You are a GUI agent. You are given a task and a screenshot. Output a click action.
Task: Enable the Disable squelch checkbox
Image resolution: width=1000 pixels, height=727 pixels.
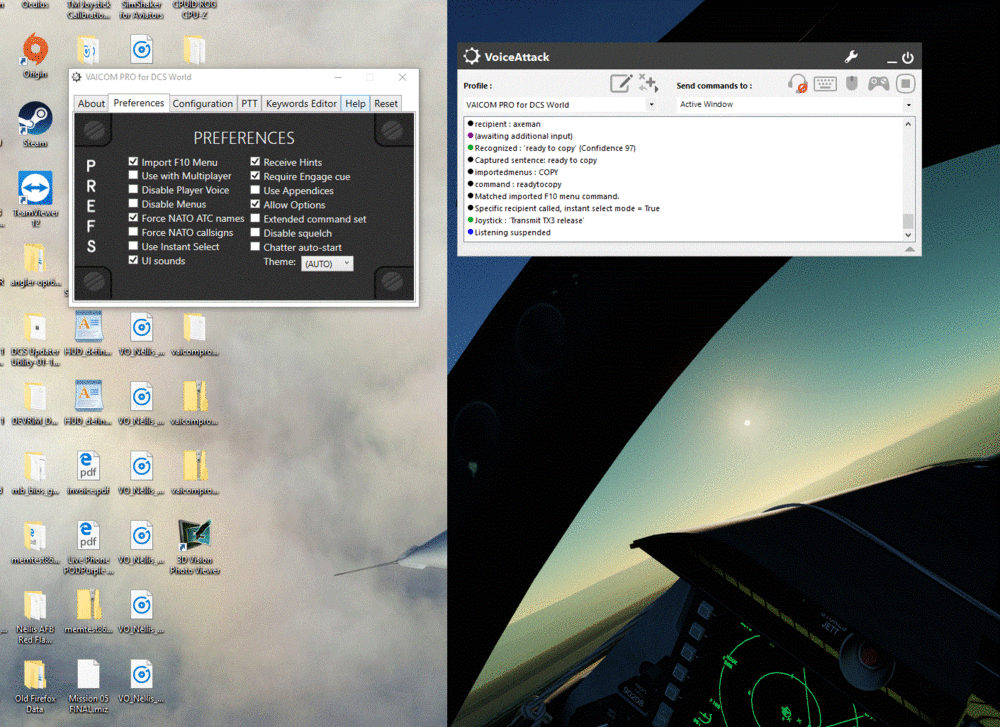[x=256, y=233]
